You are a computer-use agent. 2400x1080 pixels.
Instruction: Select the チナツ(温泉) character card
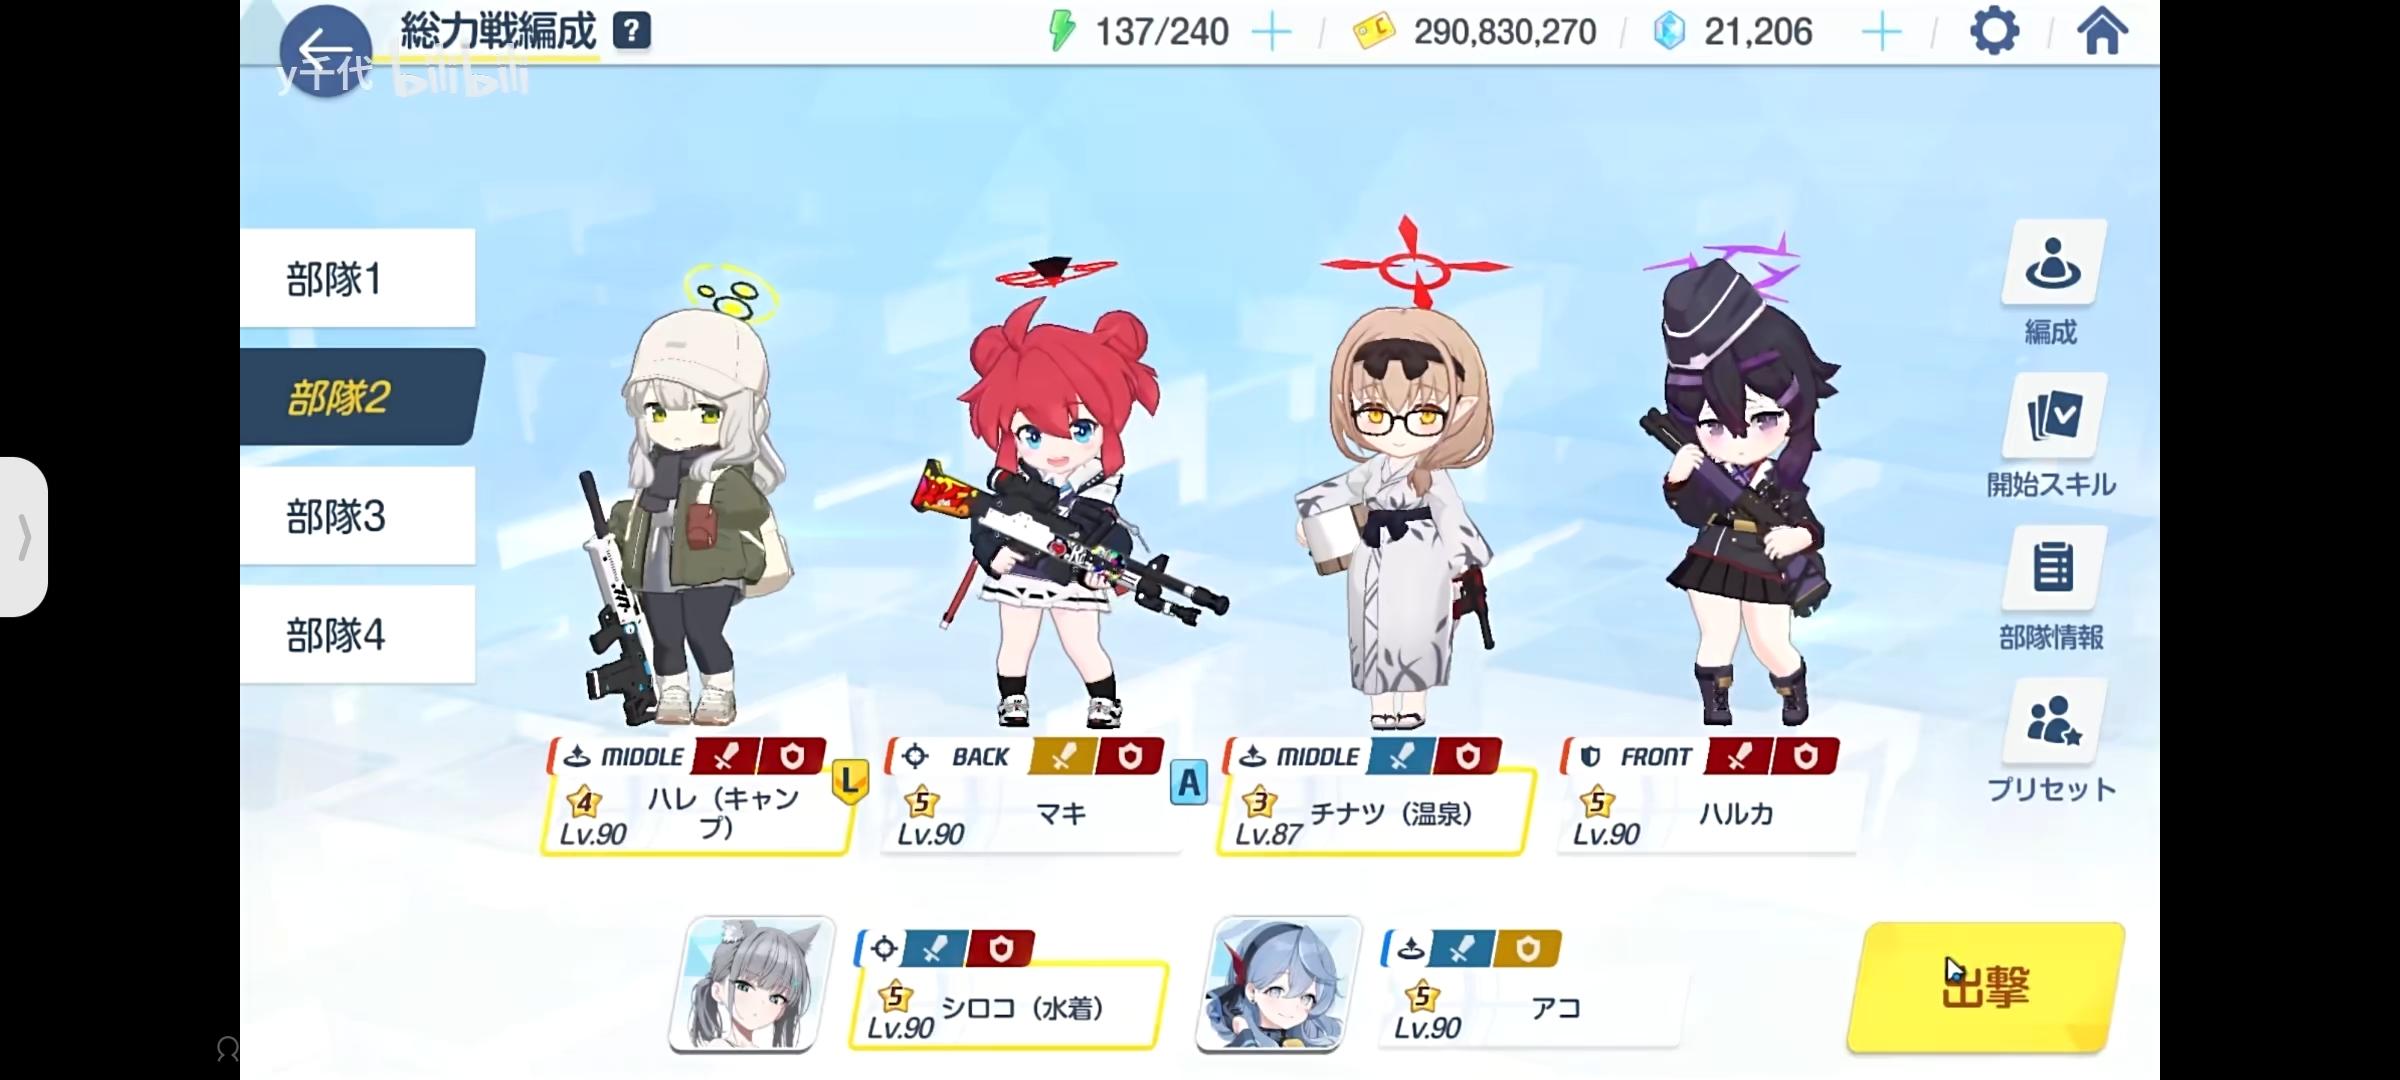tap(1371, 812)
